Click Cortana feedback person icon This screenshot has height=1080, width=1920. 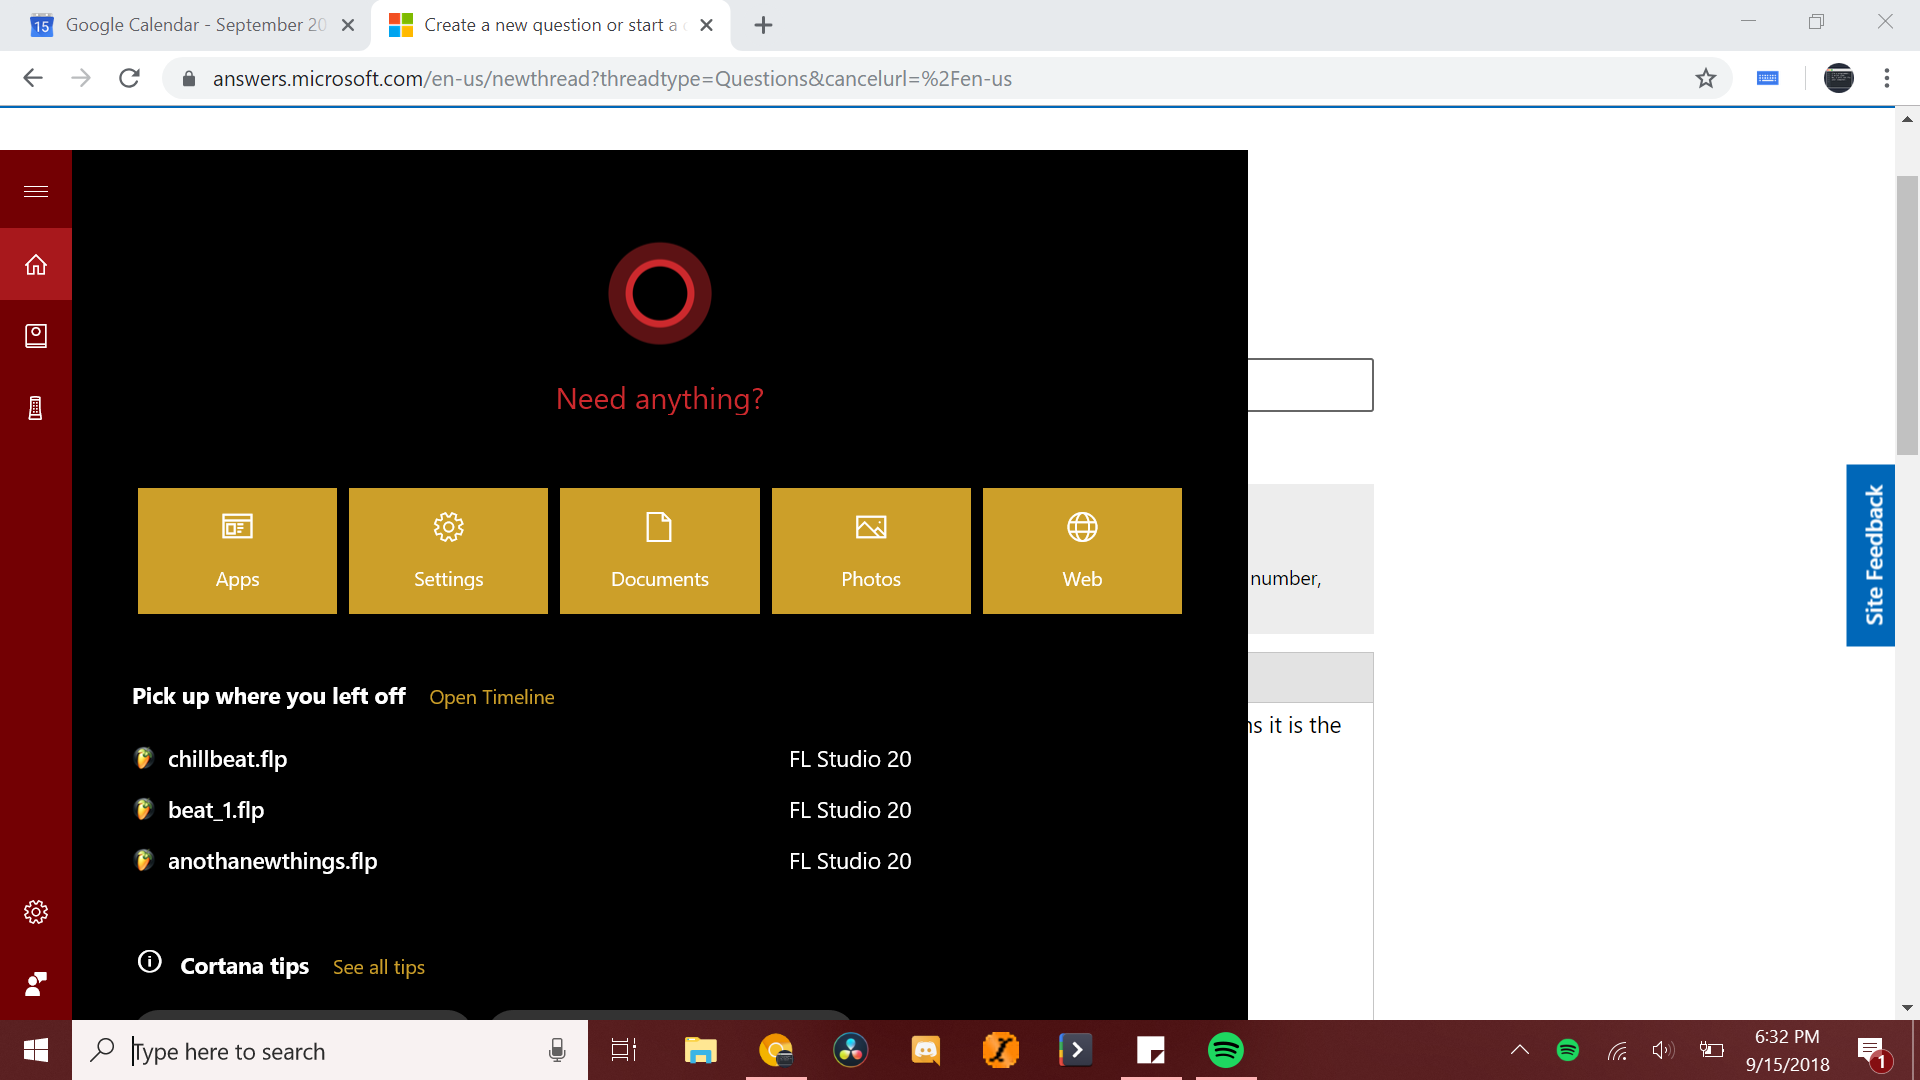pos(36,984)
